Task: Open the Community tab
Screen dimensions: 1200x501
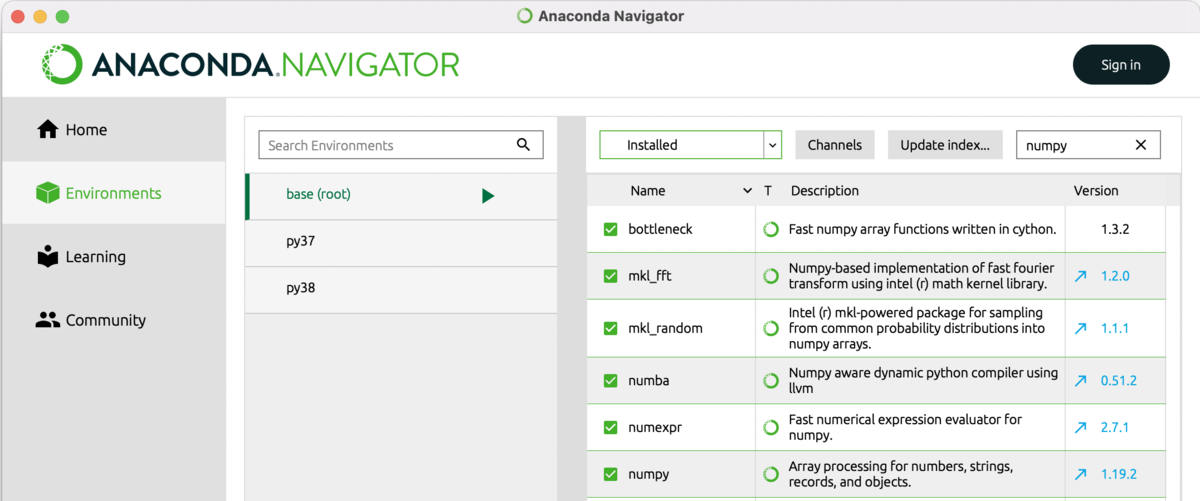Action: tap(114, 320)
